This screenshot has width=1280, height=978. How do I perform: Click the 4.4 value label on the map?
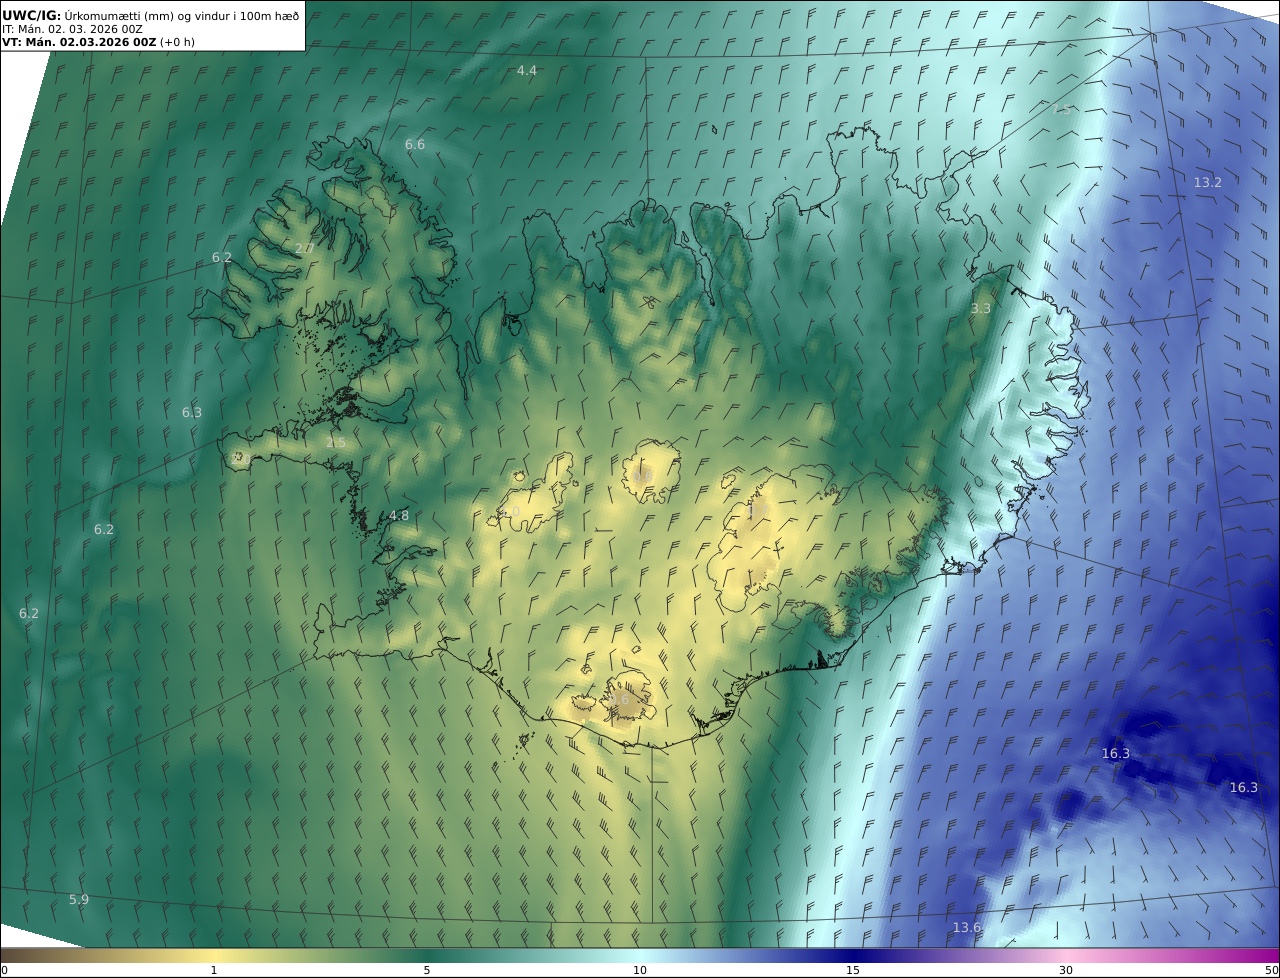click(527, 70)
